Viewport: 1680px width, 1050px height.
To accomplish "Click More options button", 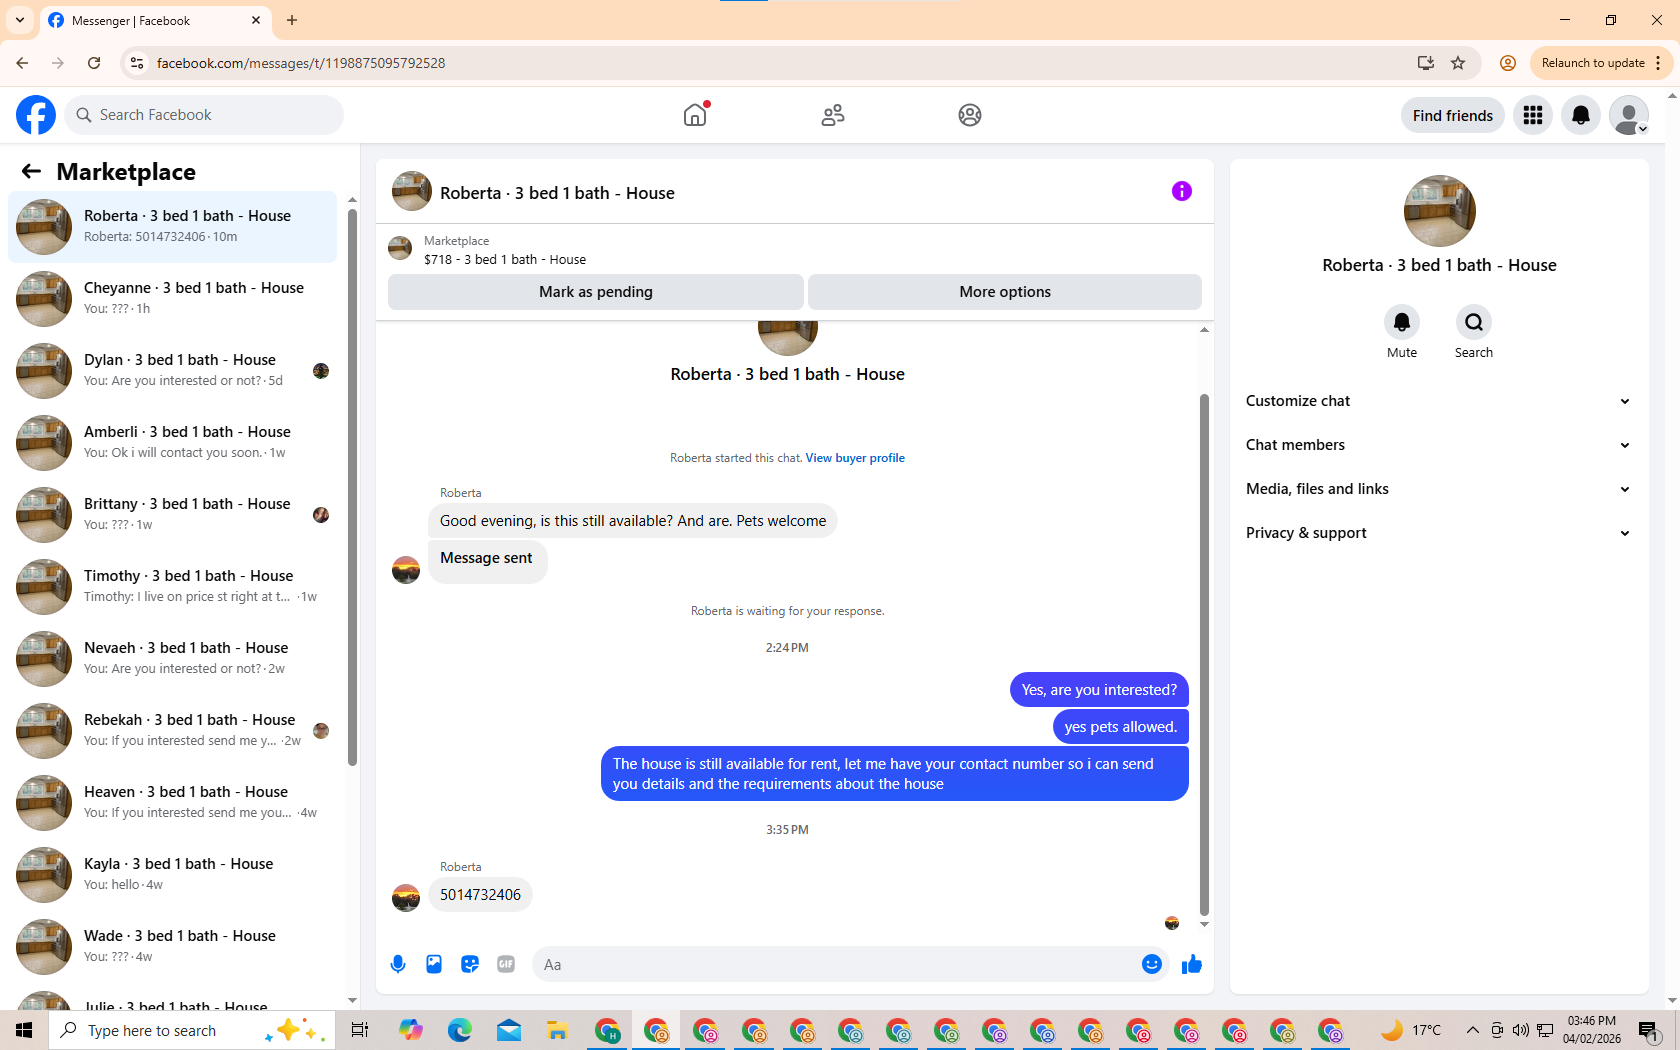I will click(x=1005, y=292).
